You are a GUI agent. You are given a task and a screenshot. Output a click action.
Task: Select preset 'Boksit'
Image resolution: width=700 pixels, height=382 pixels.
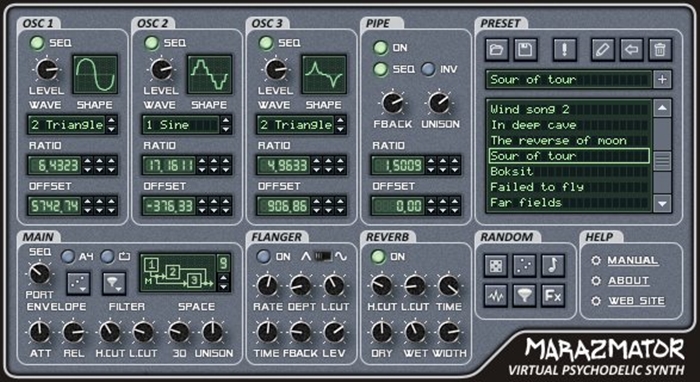(569, 171)
